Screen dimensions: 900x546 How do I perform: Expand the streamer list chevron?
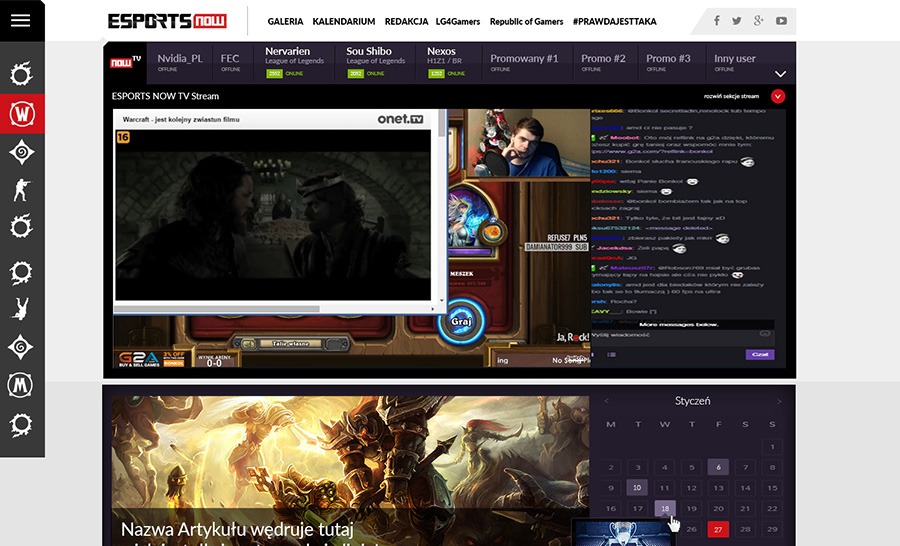780,74
